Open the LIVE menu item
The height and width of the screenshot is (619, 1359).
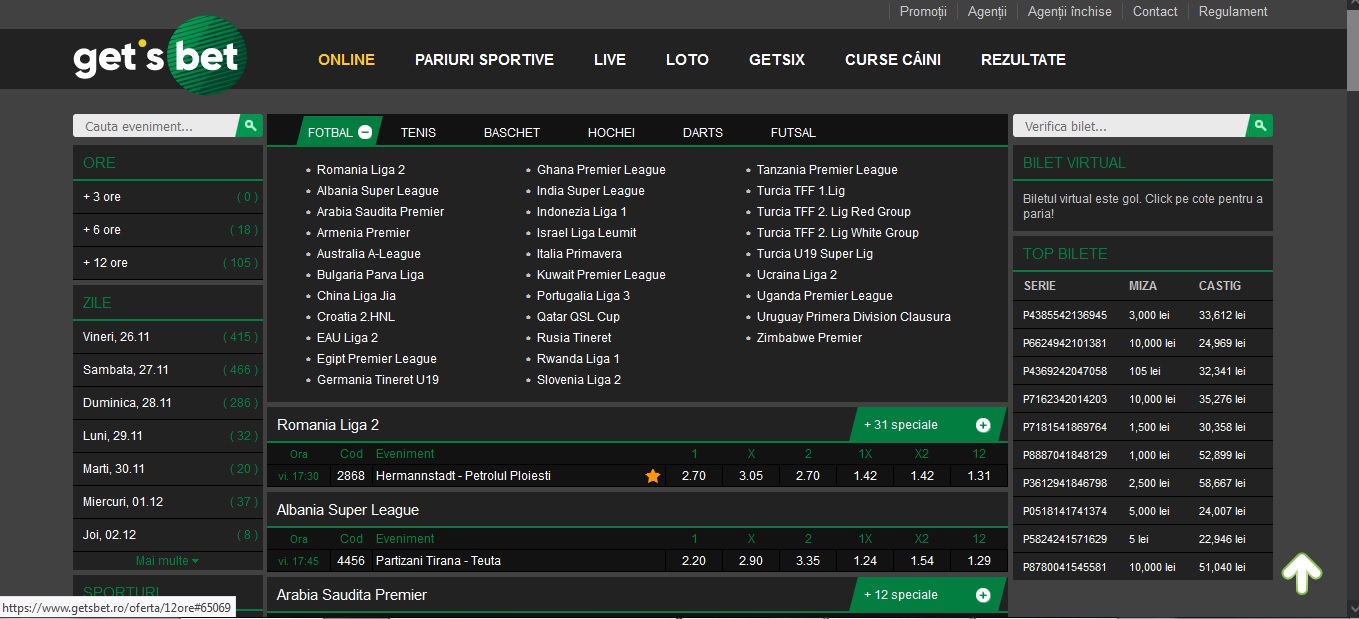coord(610,59)
